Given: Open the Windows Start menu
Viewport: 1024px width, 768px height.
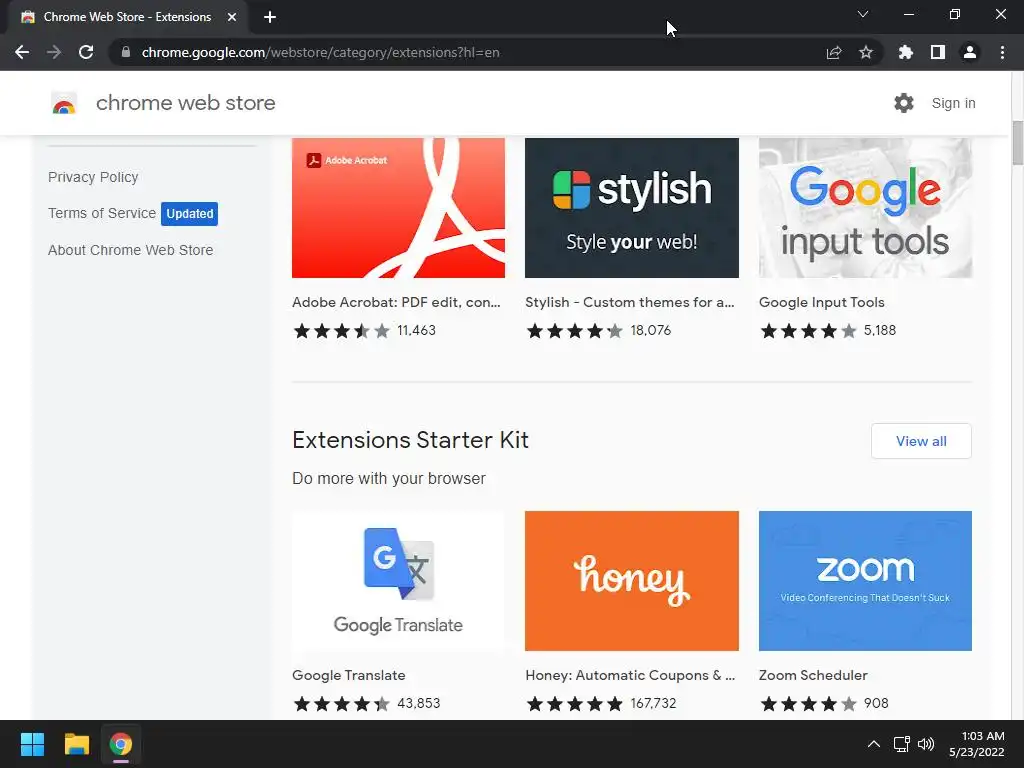Looking at the screenshot, I should click(x=32, y=744).
